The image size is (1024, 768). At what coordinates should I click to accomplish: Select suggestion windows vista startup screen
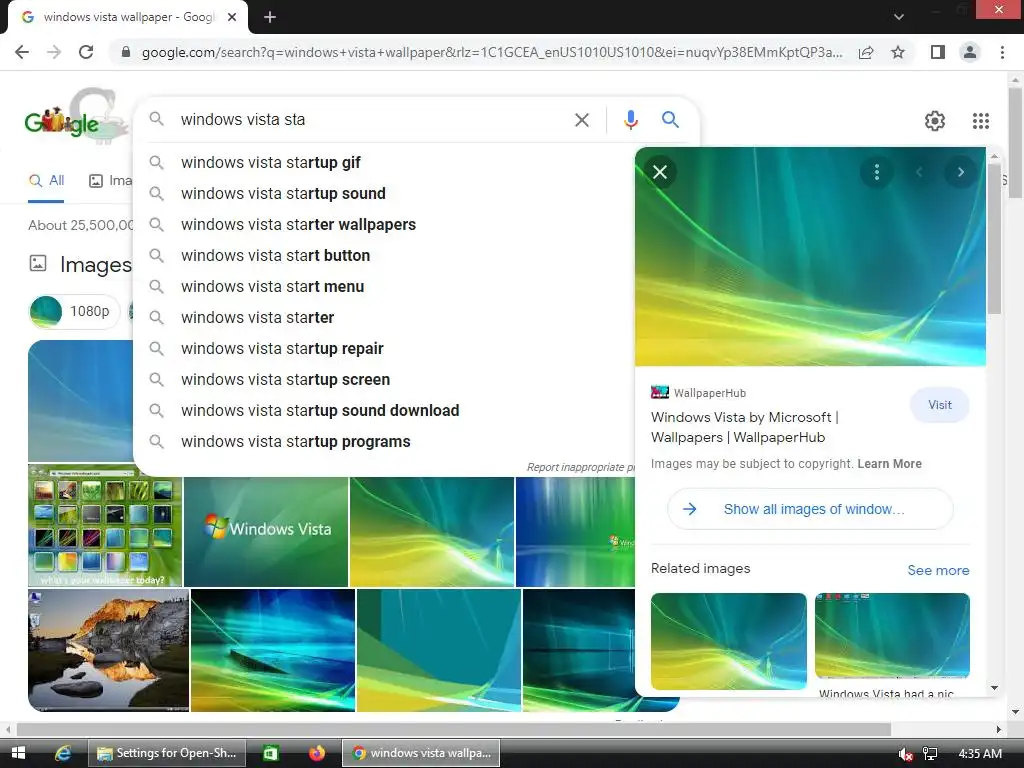point(383,379)
